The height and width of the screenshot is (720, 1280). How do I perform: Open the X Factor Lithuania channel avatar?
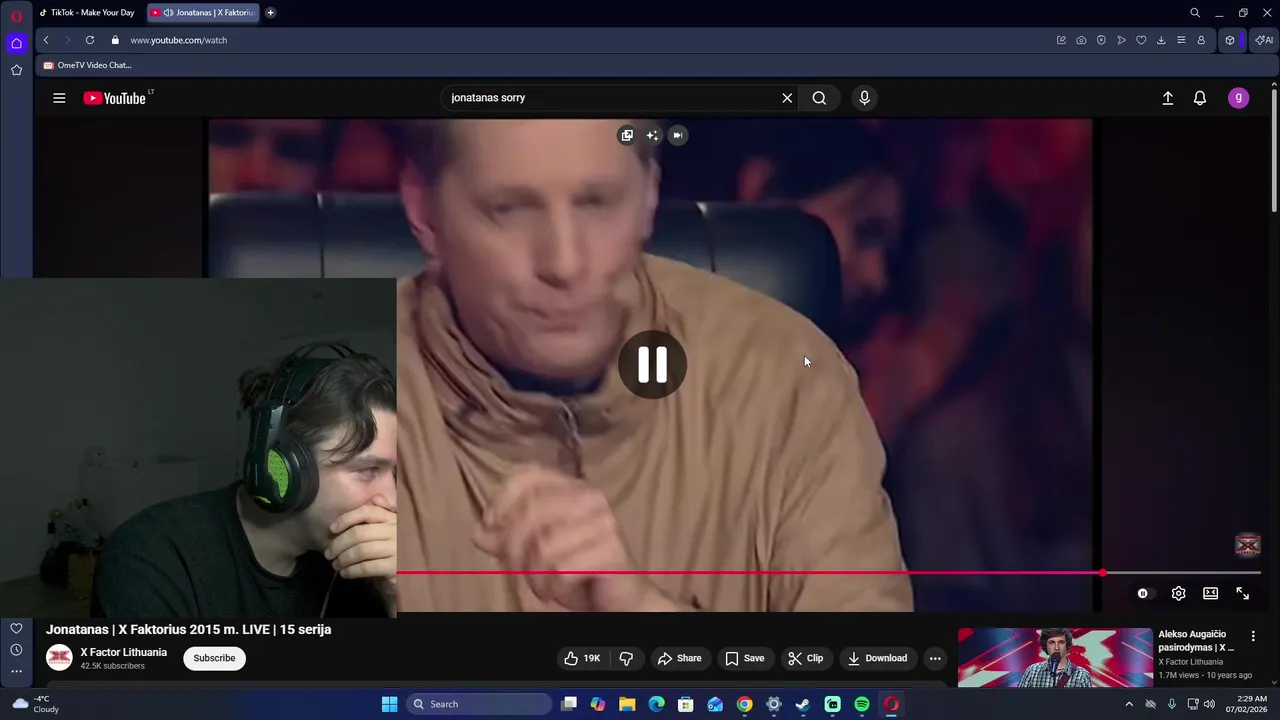coord(59,657)
